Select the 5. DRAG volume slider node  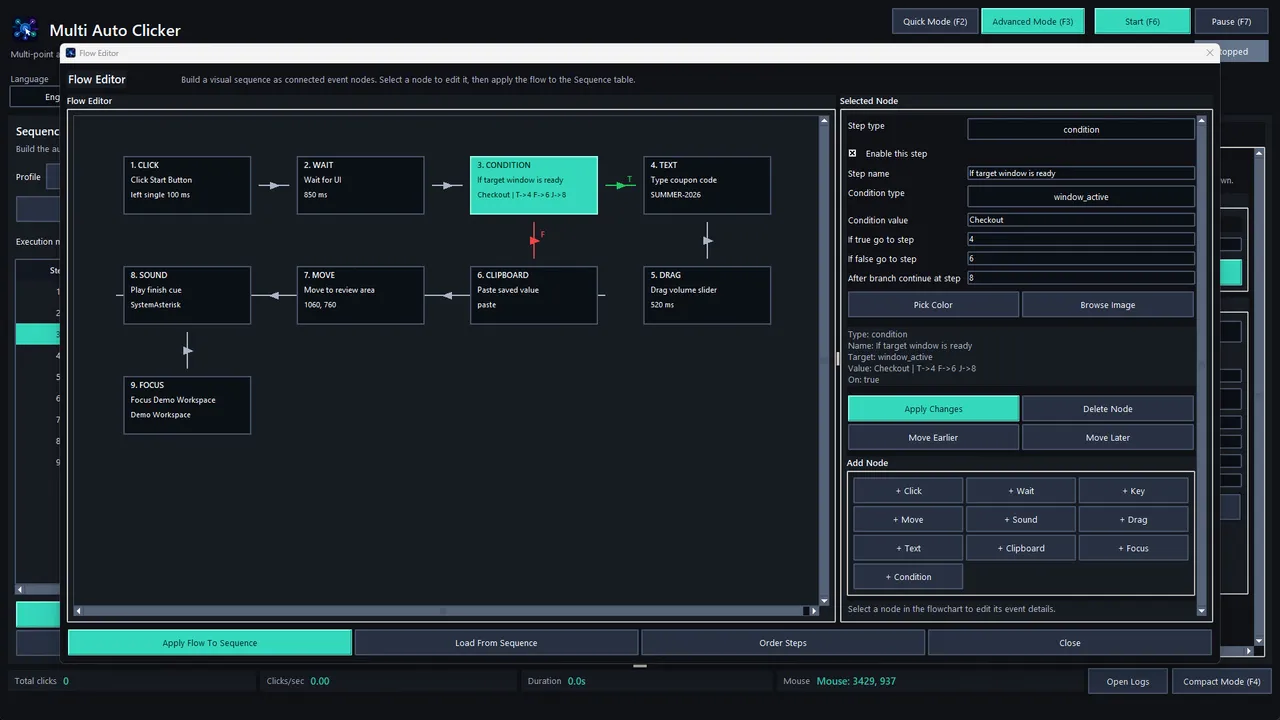(707, 295)
